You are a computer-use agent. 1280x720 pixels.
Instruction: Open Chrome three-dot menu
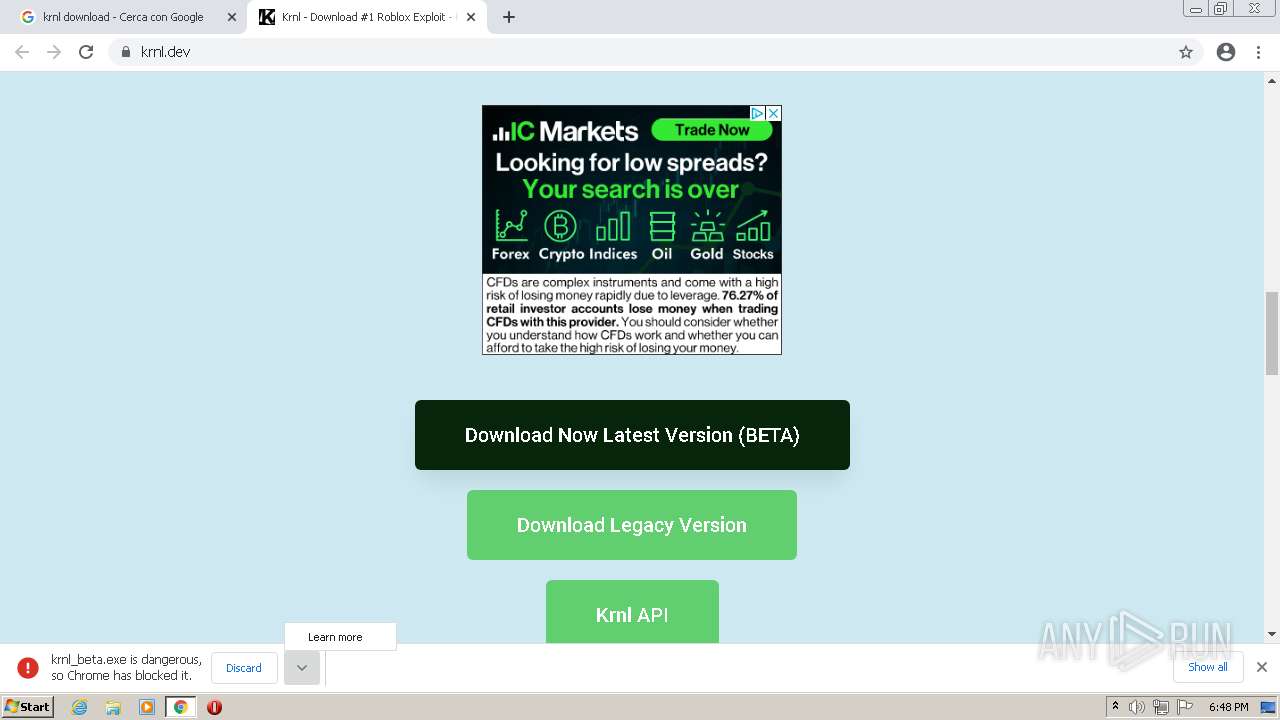(1259, 52)
